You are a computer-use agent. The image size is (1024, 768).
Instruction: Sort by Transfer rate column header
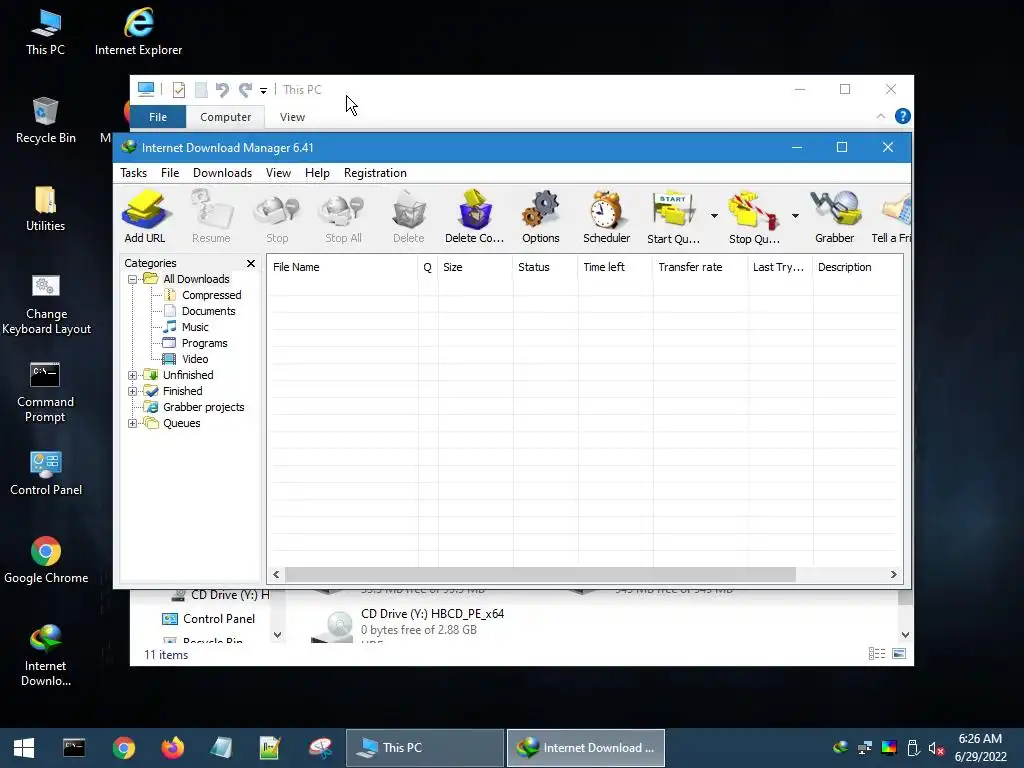coord(700,267)
